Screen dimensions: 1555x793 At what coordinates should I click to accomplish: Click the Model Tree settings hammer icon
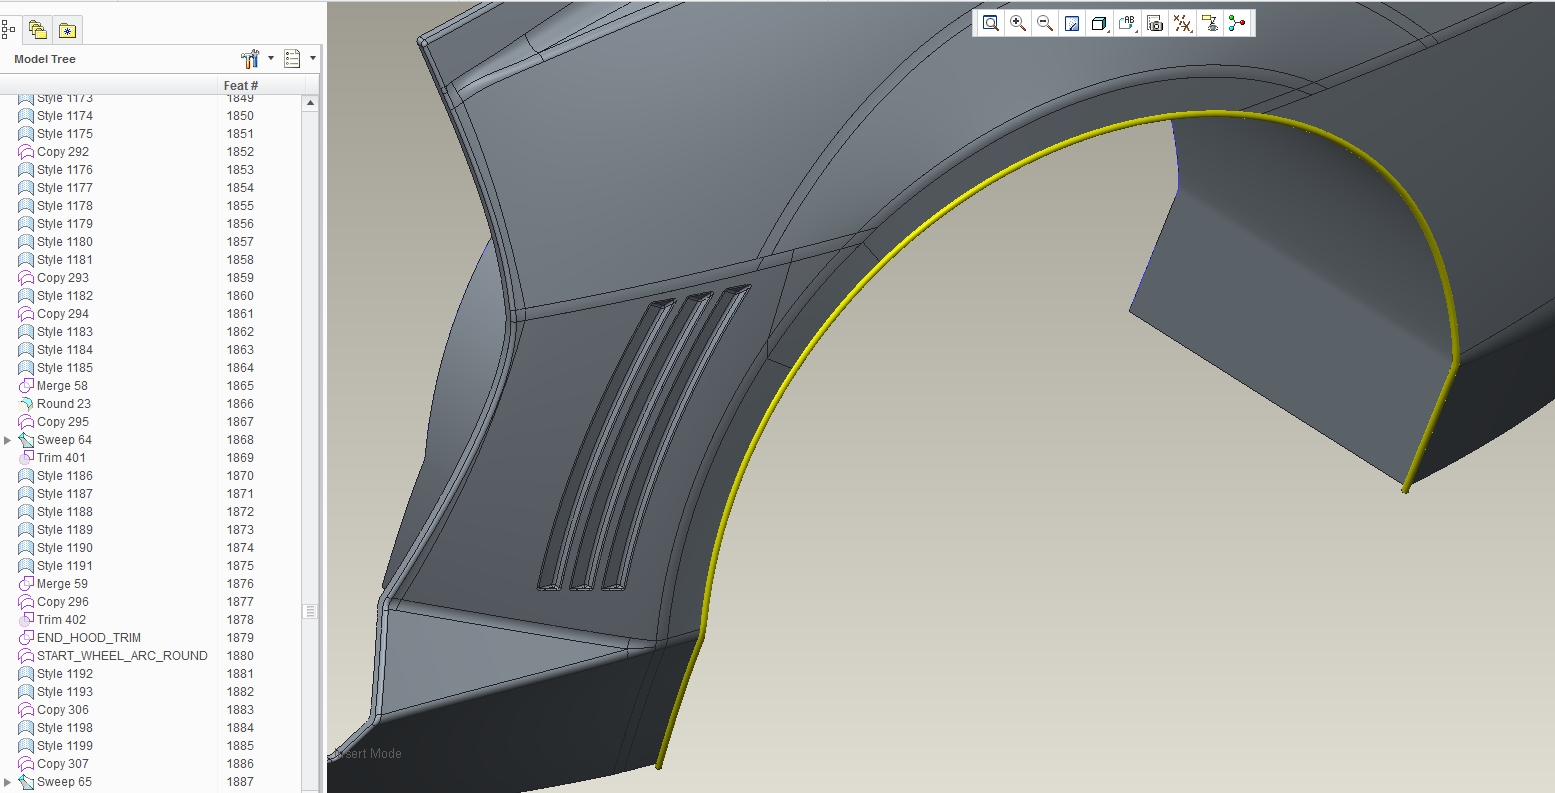point(251,59)
